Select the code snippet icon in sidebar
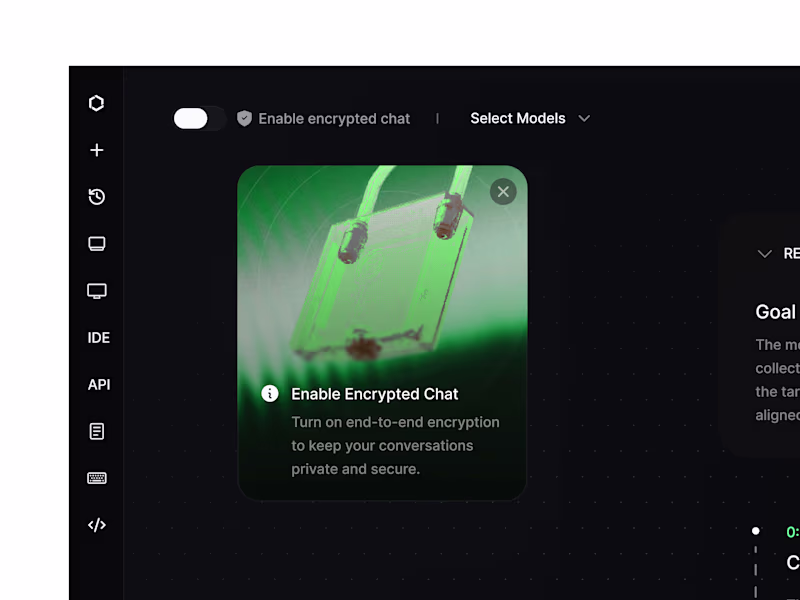Image resolution: width=800 pixels, height=600 pixels. pyautogui.click(x=96, y=524)
